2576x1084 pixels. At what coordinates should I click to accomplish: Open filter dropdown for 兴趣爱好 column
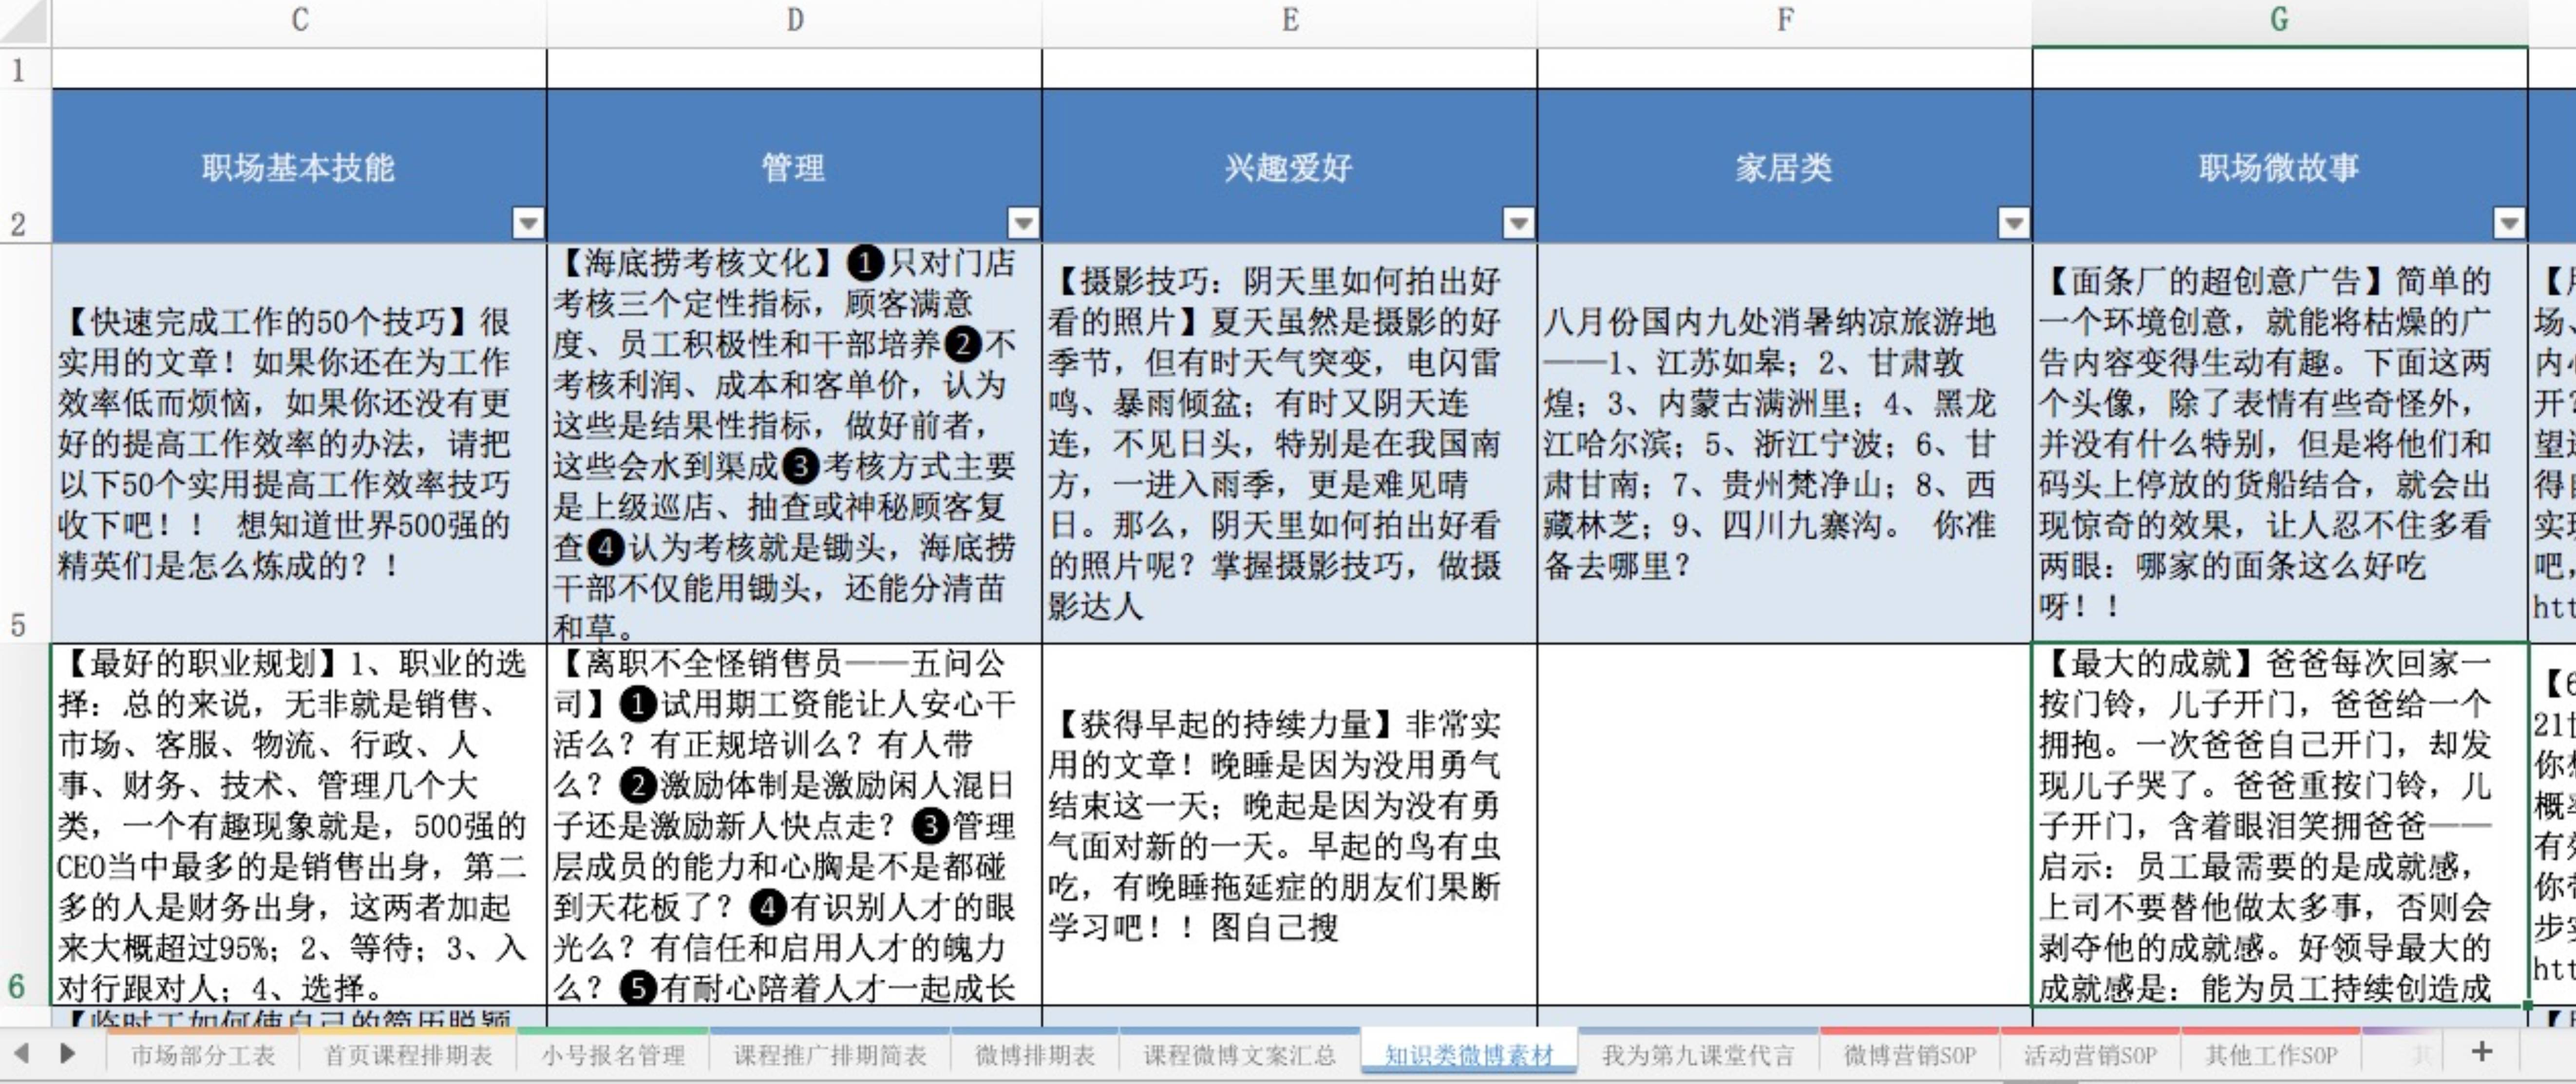coord(1518,222)
